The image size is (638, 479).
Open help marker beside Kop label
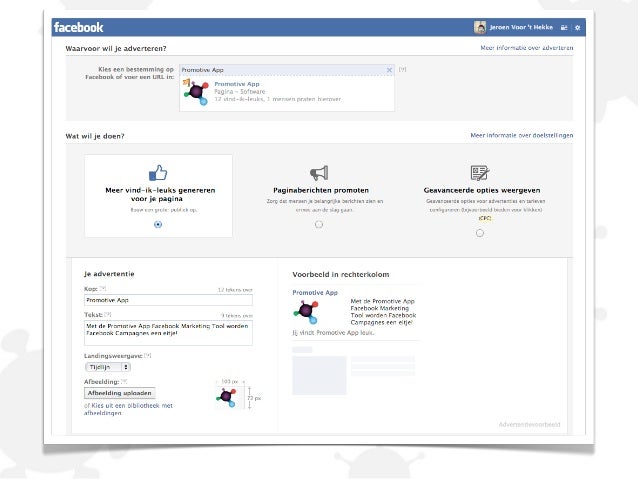(103, 289)
